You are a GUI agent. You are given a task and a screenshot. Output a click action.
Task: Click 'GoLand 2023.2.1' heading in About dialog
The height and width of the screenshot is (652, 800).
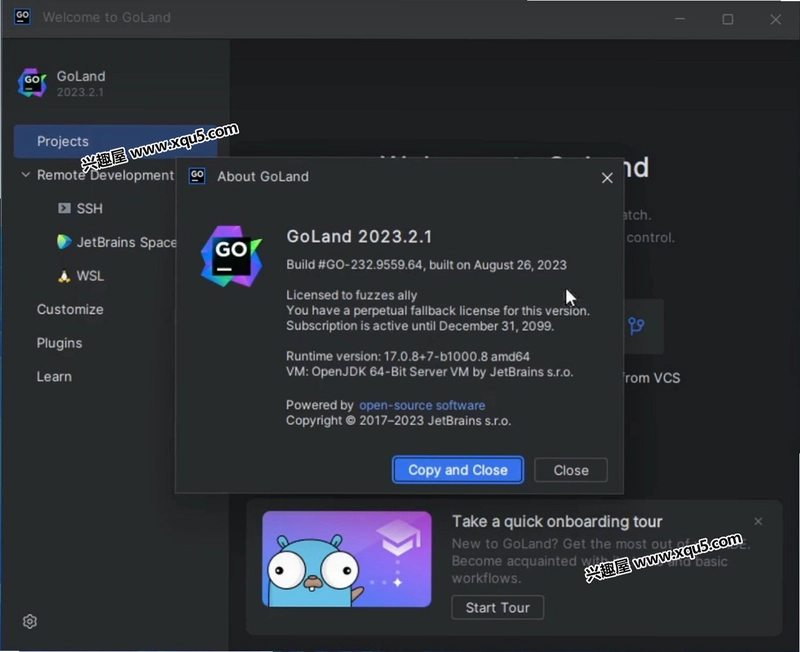tap(359, 237)
